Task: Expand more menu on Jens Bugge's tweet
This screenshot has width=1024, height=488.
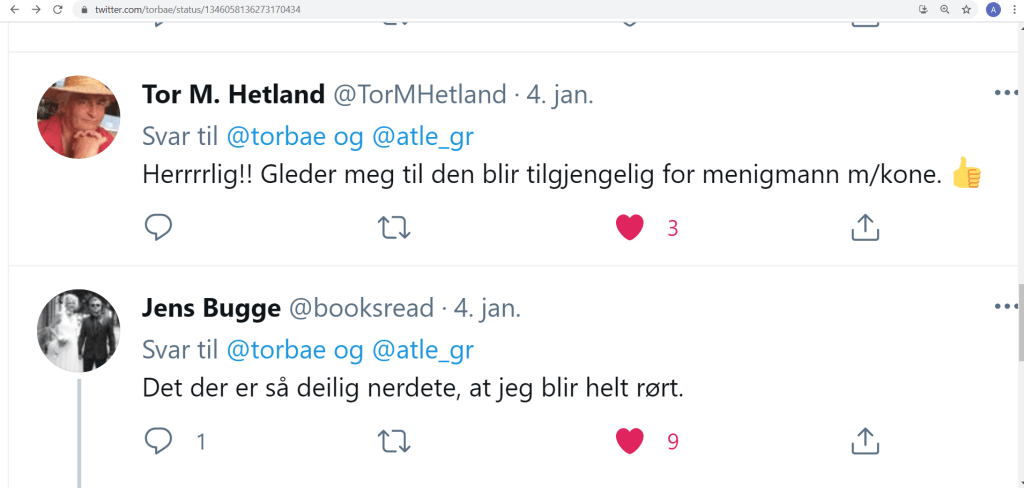Action: [x=1005, y=306]
